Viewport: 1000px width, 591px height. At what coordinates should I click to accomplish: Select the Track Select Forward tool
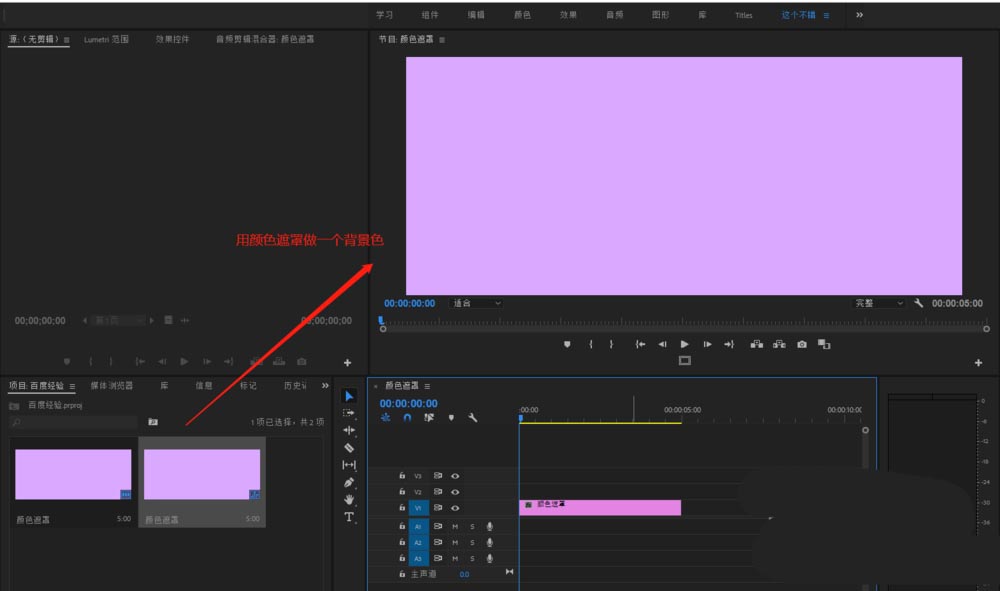(x=349, y=414)
